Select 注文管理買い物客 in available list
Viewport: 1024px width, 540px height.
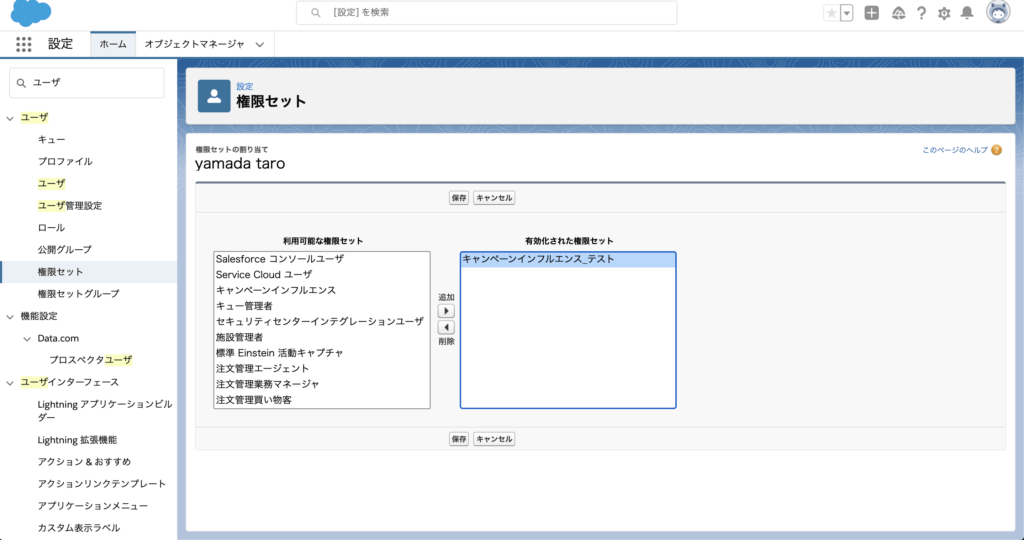pyautogui.click(x=321, y=400)
